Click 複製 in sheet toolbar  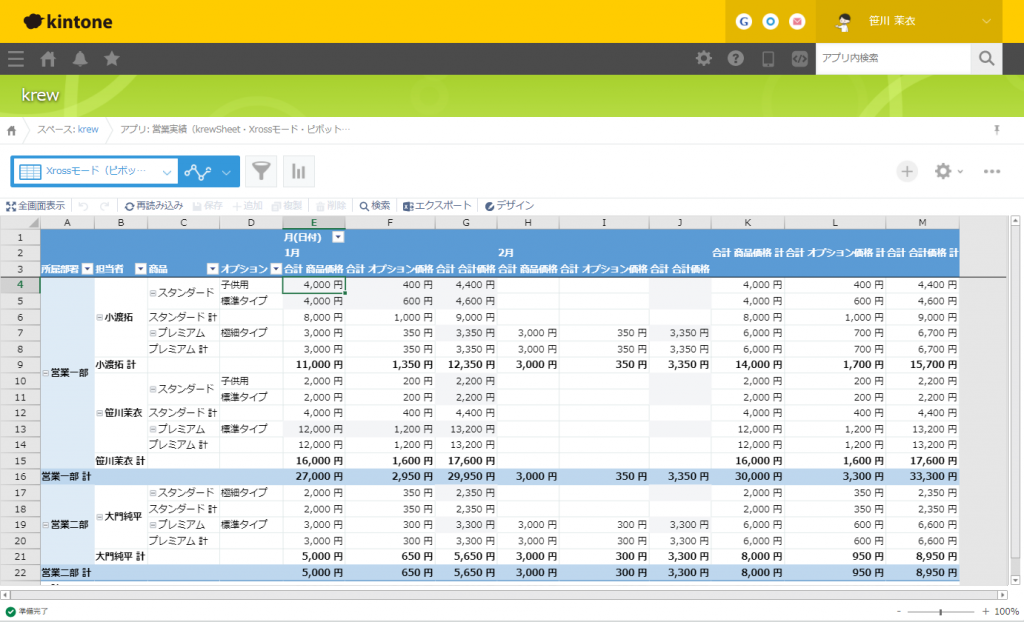[287, 206]
